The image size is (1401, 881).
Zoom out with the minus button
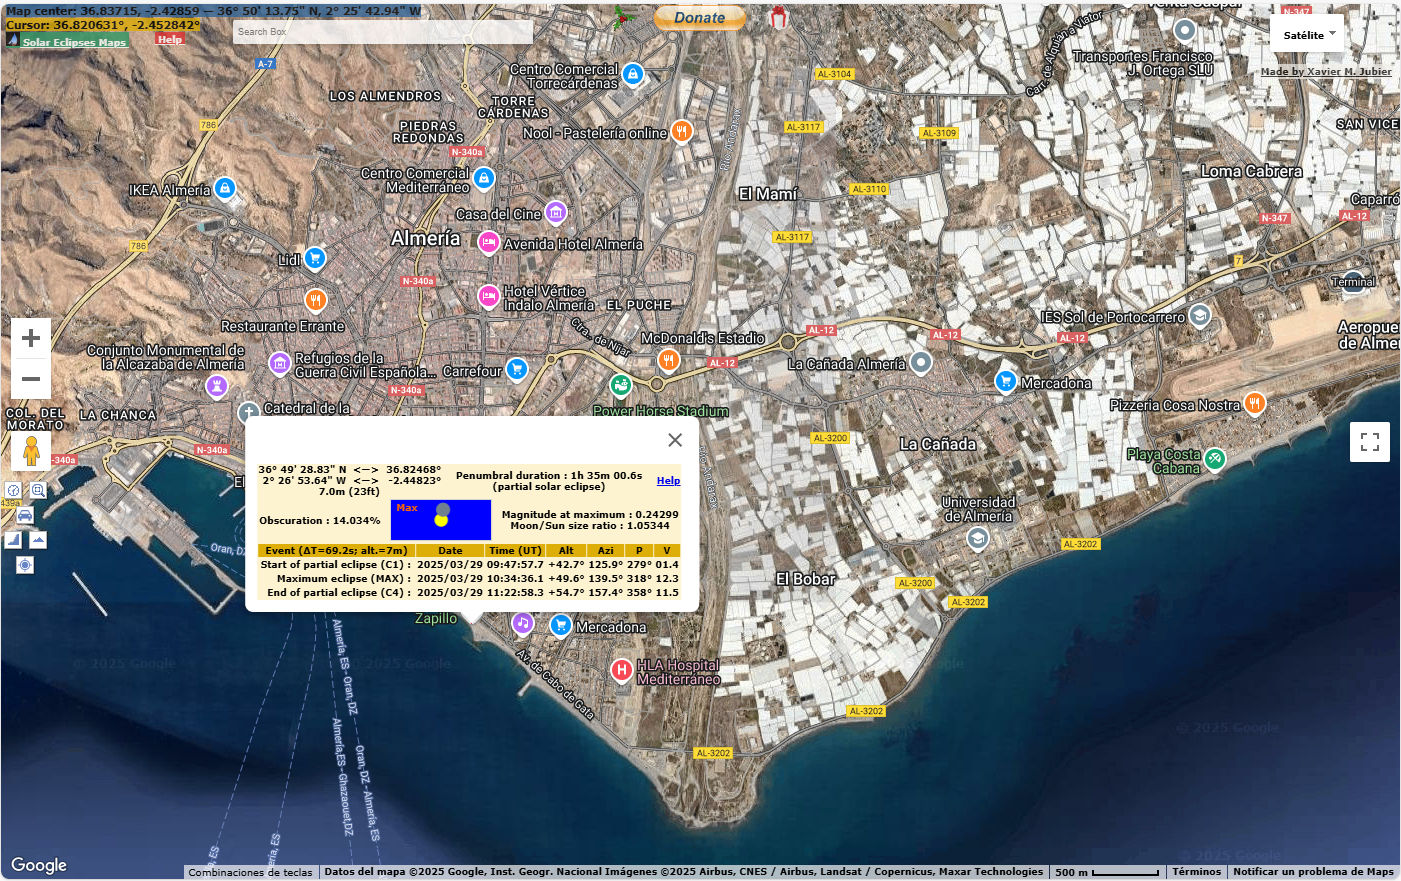[31, 379]
